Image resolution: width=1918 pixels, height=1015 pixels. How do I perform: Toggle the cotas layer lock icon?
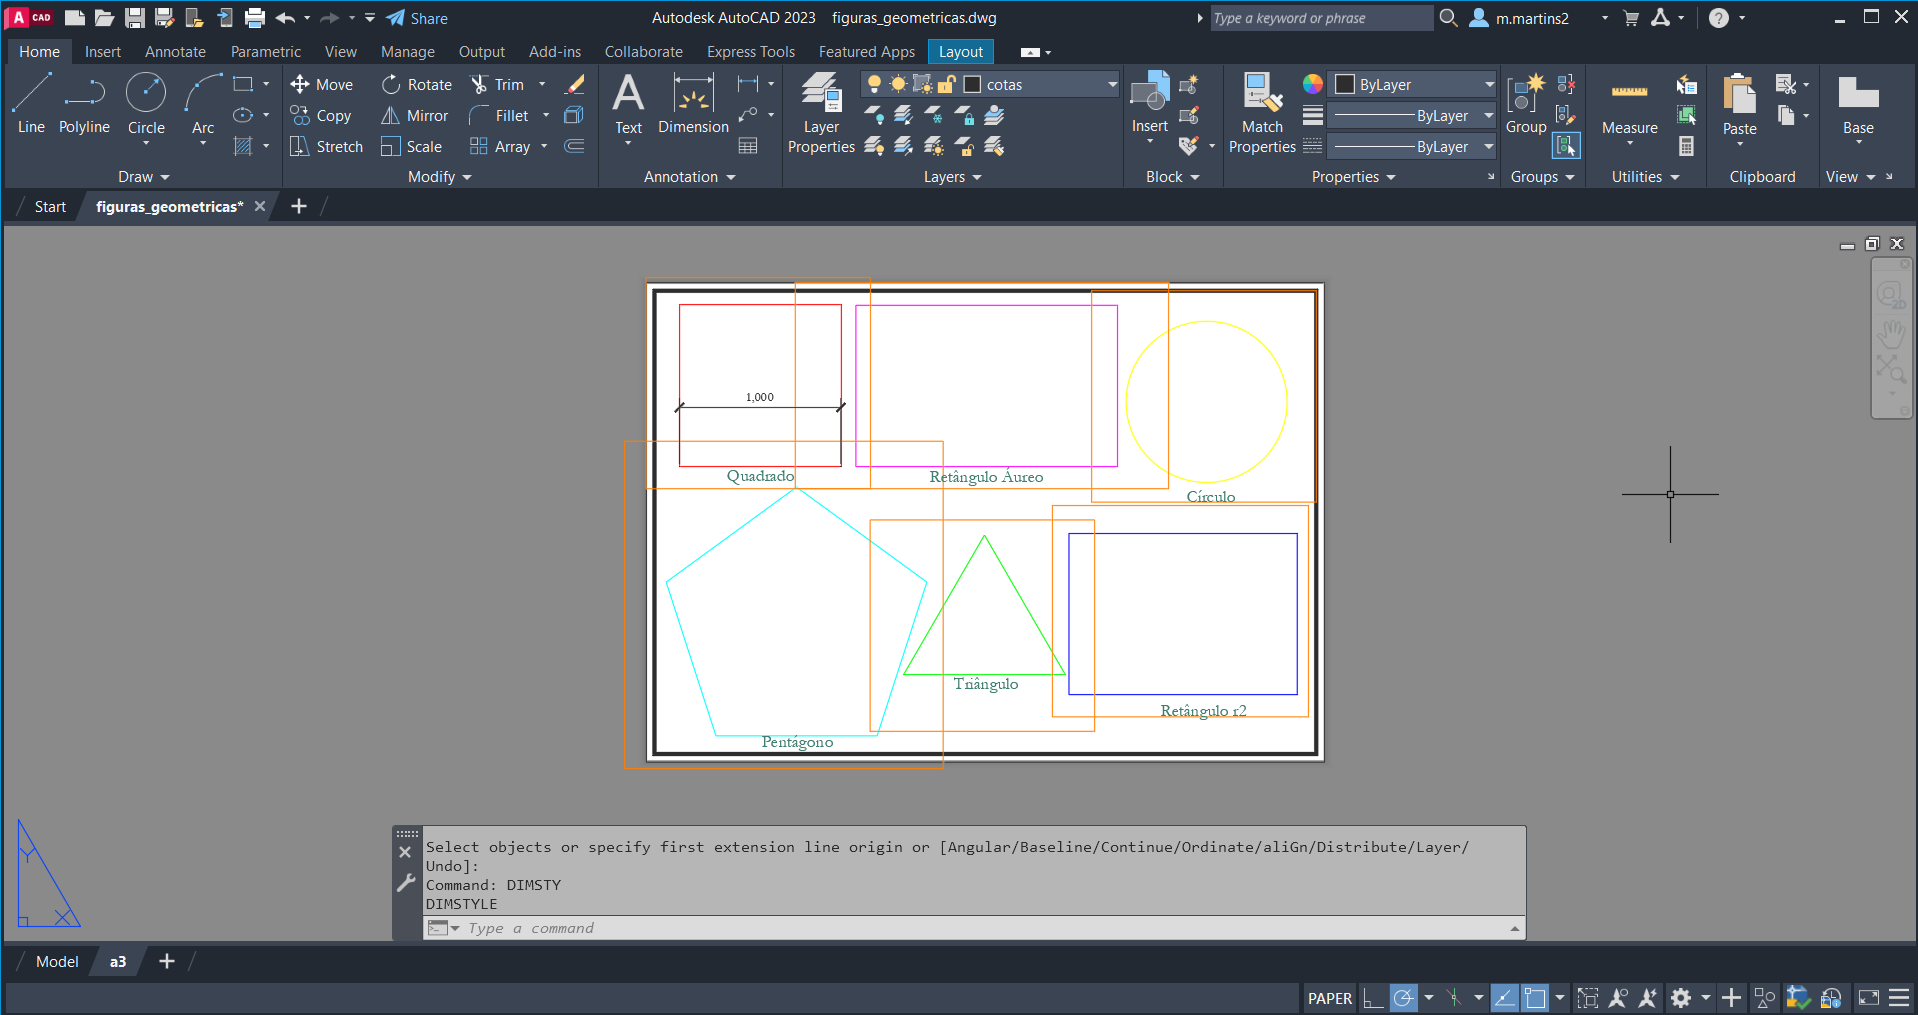tap(946, 85)
